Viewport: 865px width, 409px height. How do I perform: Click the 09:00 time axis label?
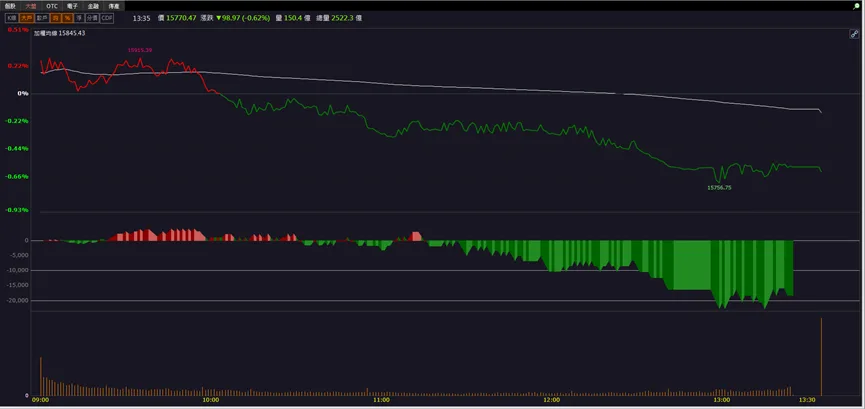click(x=40, y=400)
